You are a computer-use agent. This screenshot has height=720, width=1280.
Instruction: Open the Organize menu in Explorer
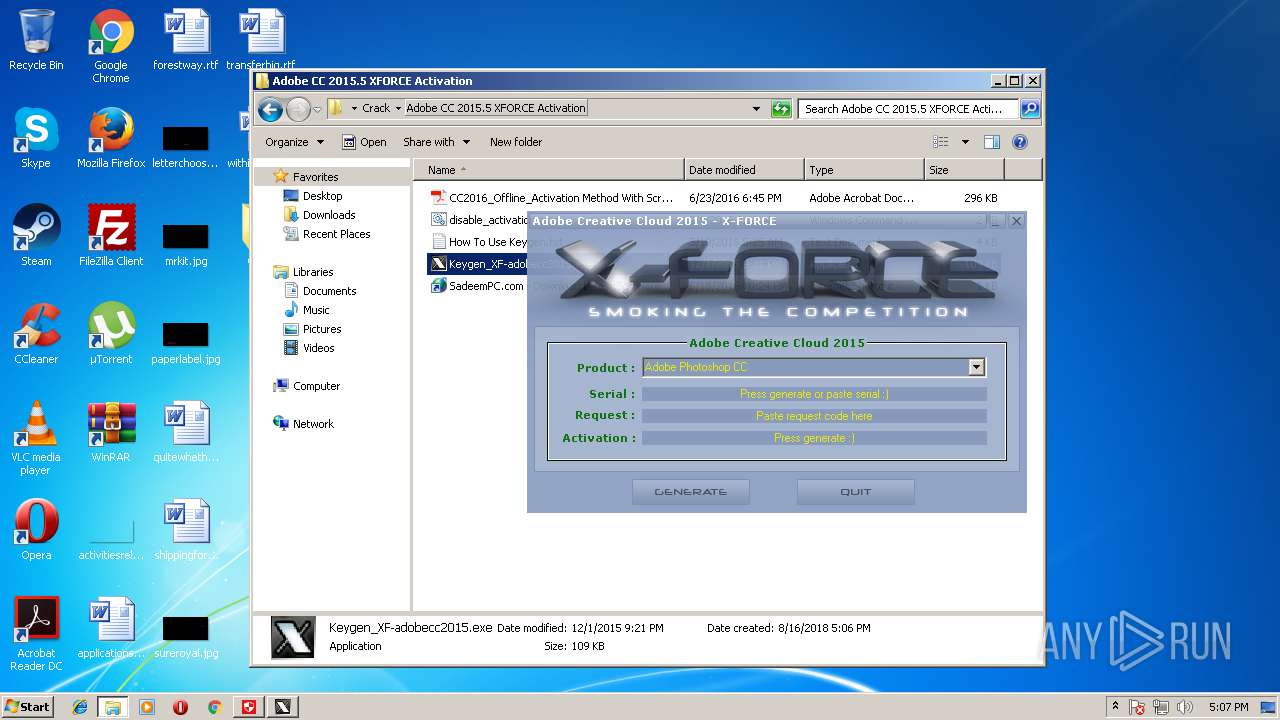pyautogui.click(x=294, y=142)
